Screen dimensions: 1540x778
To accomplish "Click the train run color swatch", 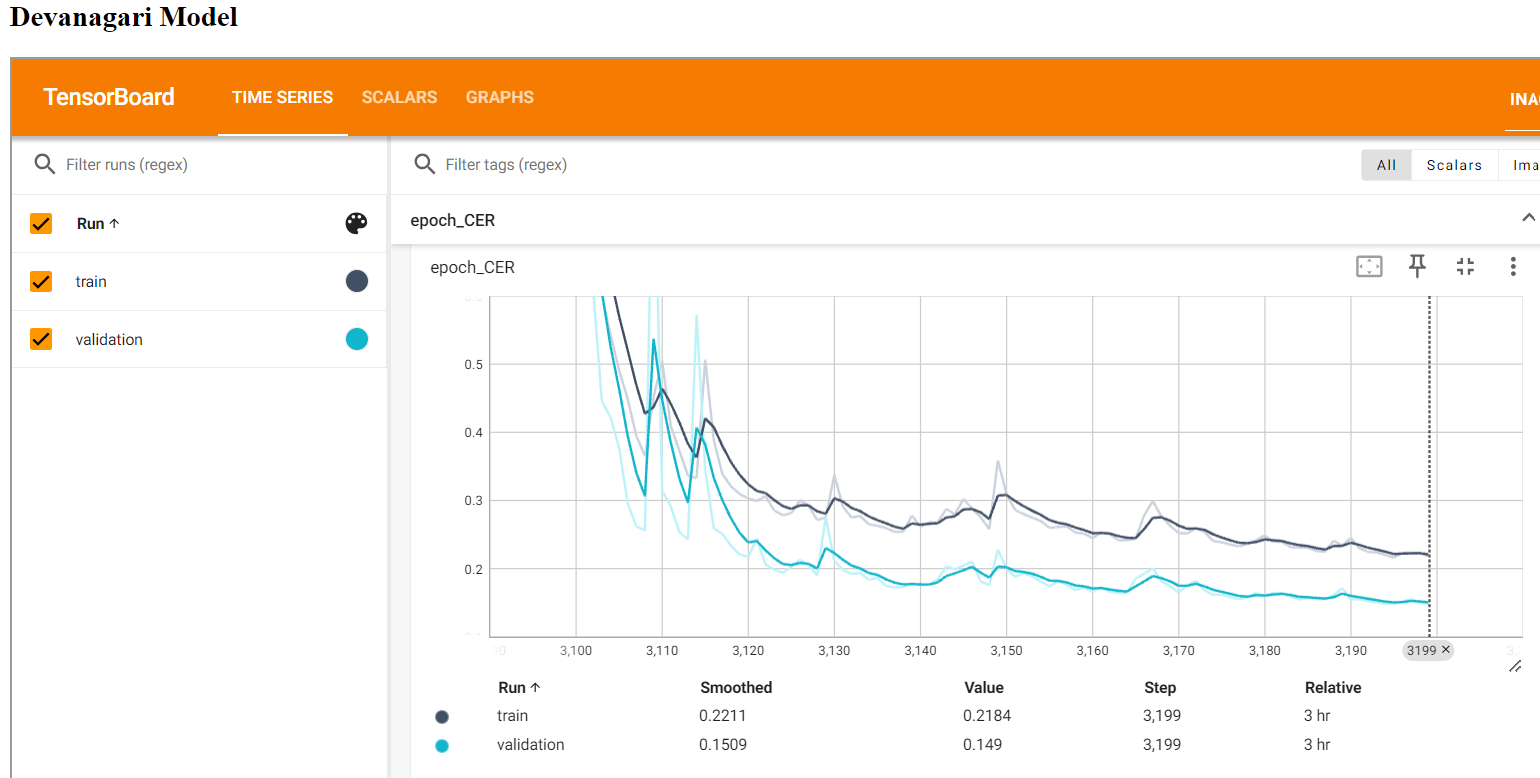I will click(x=356, y=282).
